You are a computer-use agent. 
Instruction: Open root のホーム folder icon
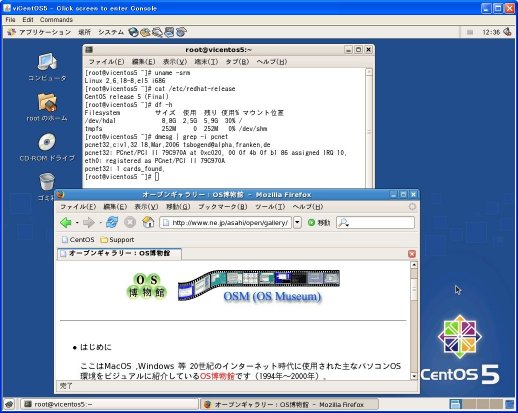point(47,107)
